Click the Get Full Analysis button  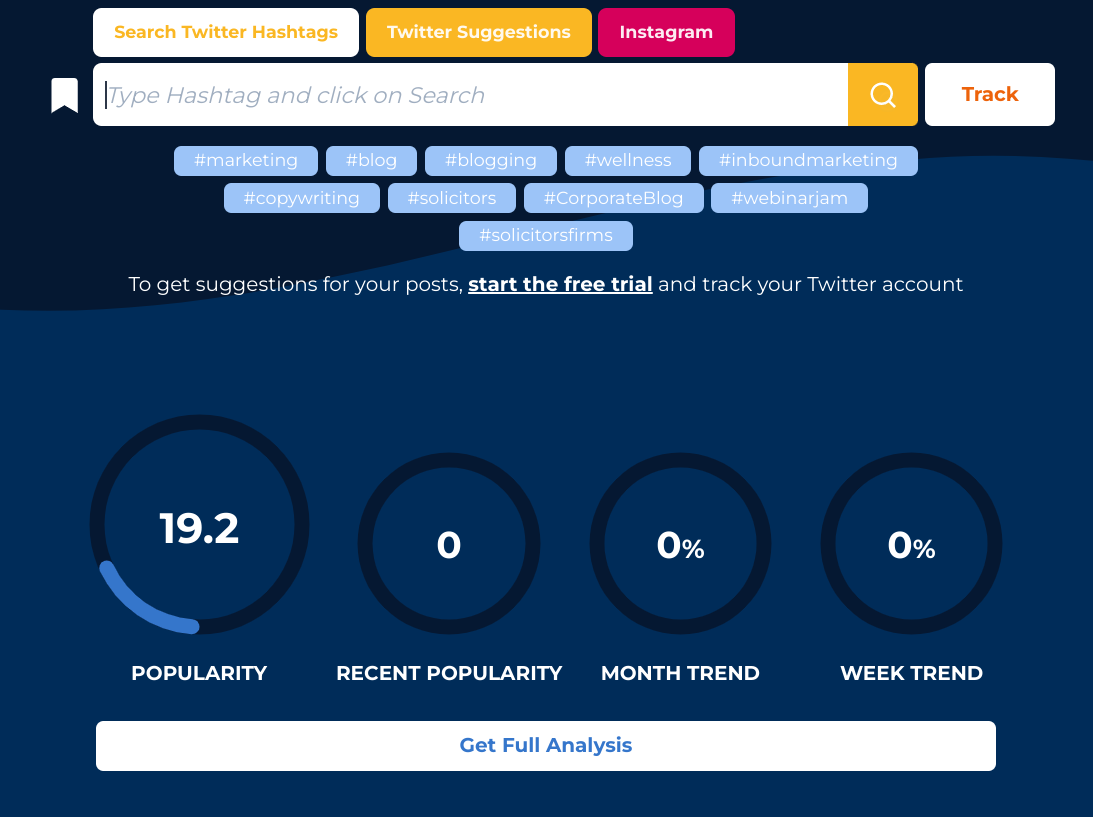tap(546, 746)
